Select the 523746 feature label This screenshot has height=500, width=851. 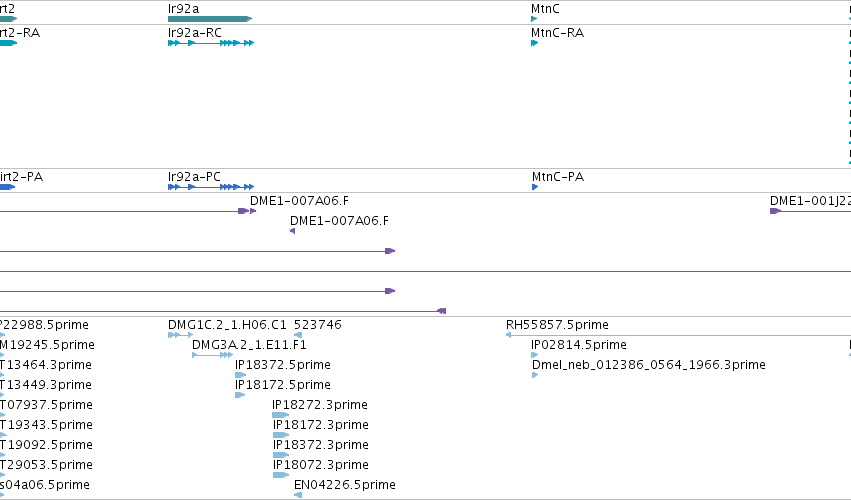coord(317,325)
